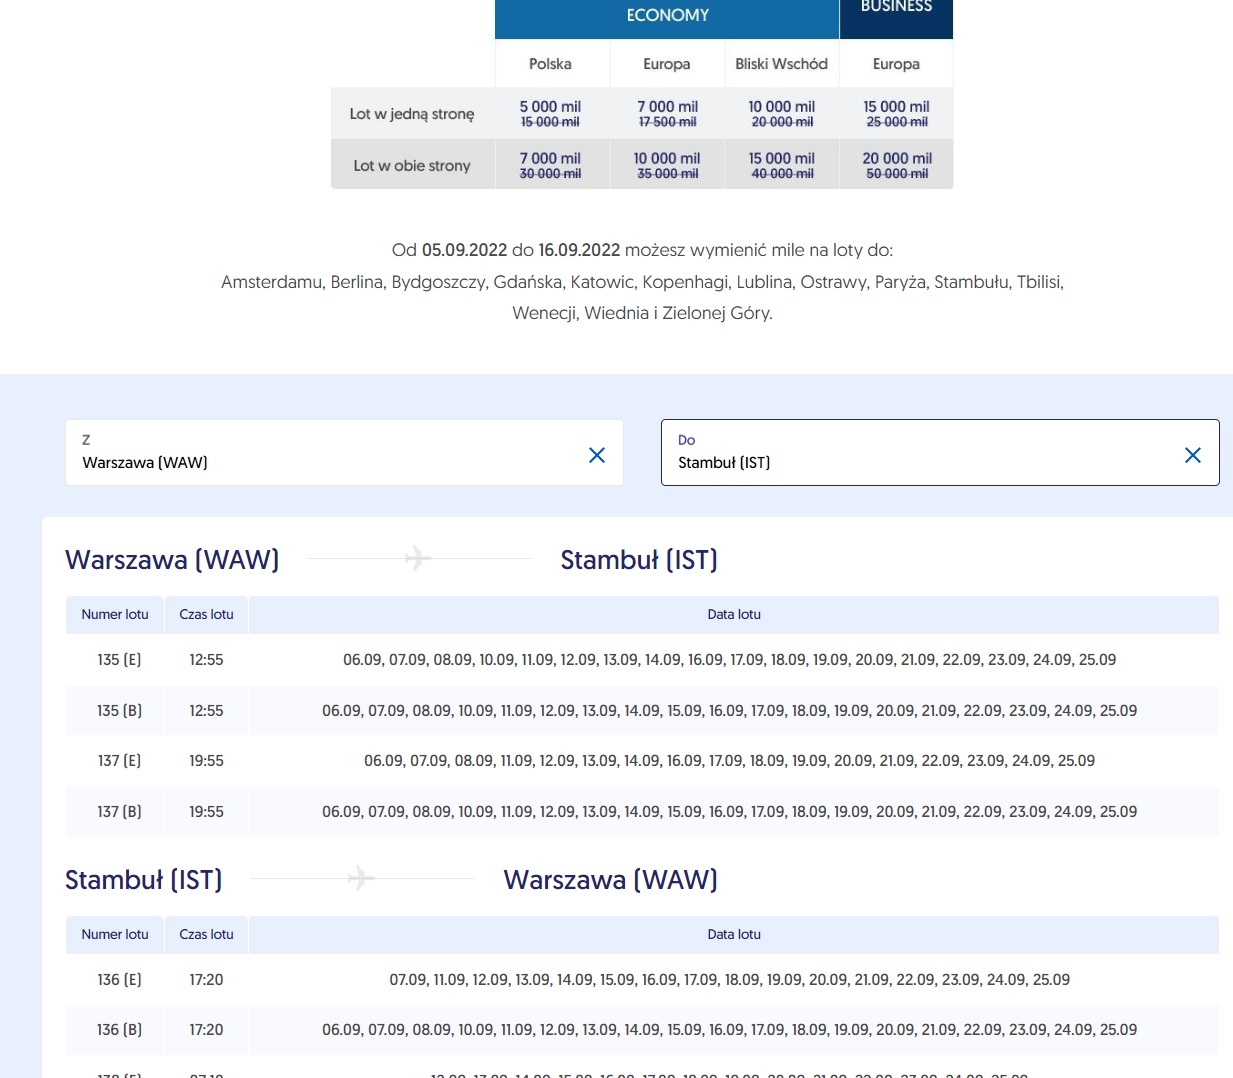Click the '12:55' time for flight 135 [E]

[x=206, y=660]
